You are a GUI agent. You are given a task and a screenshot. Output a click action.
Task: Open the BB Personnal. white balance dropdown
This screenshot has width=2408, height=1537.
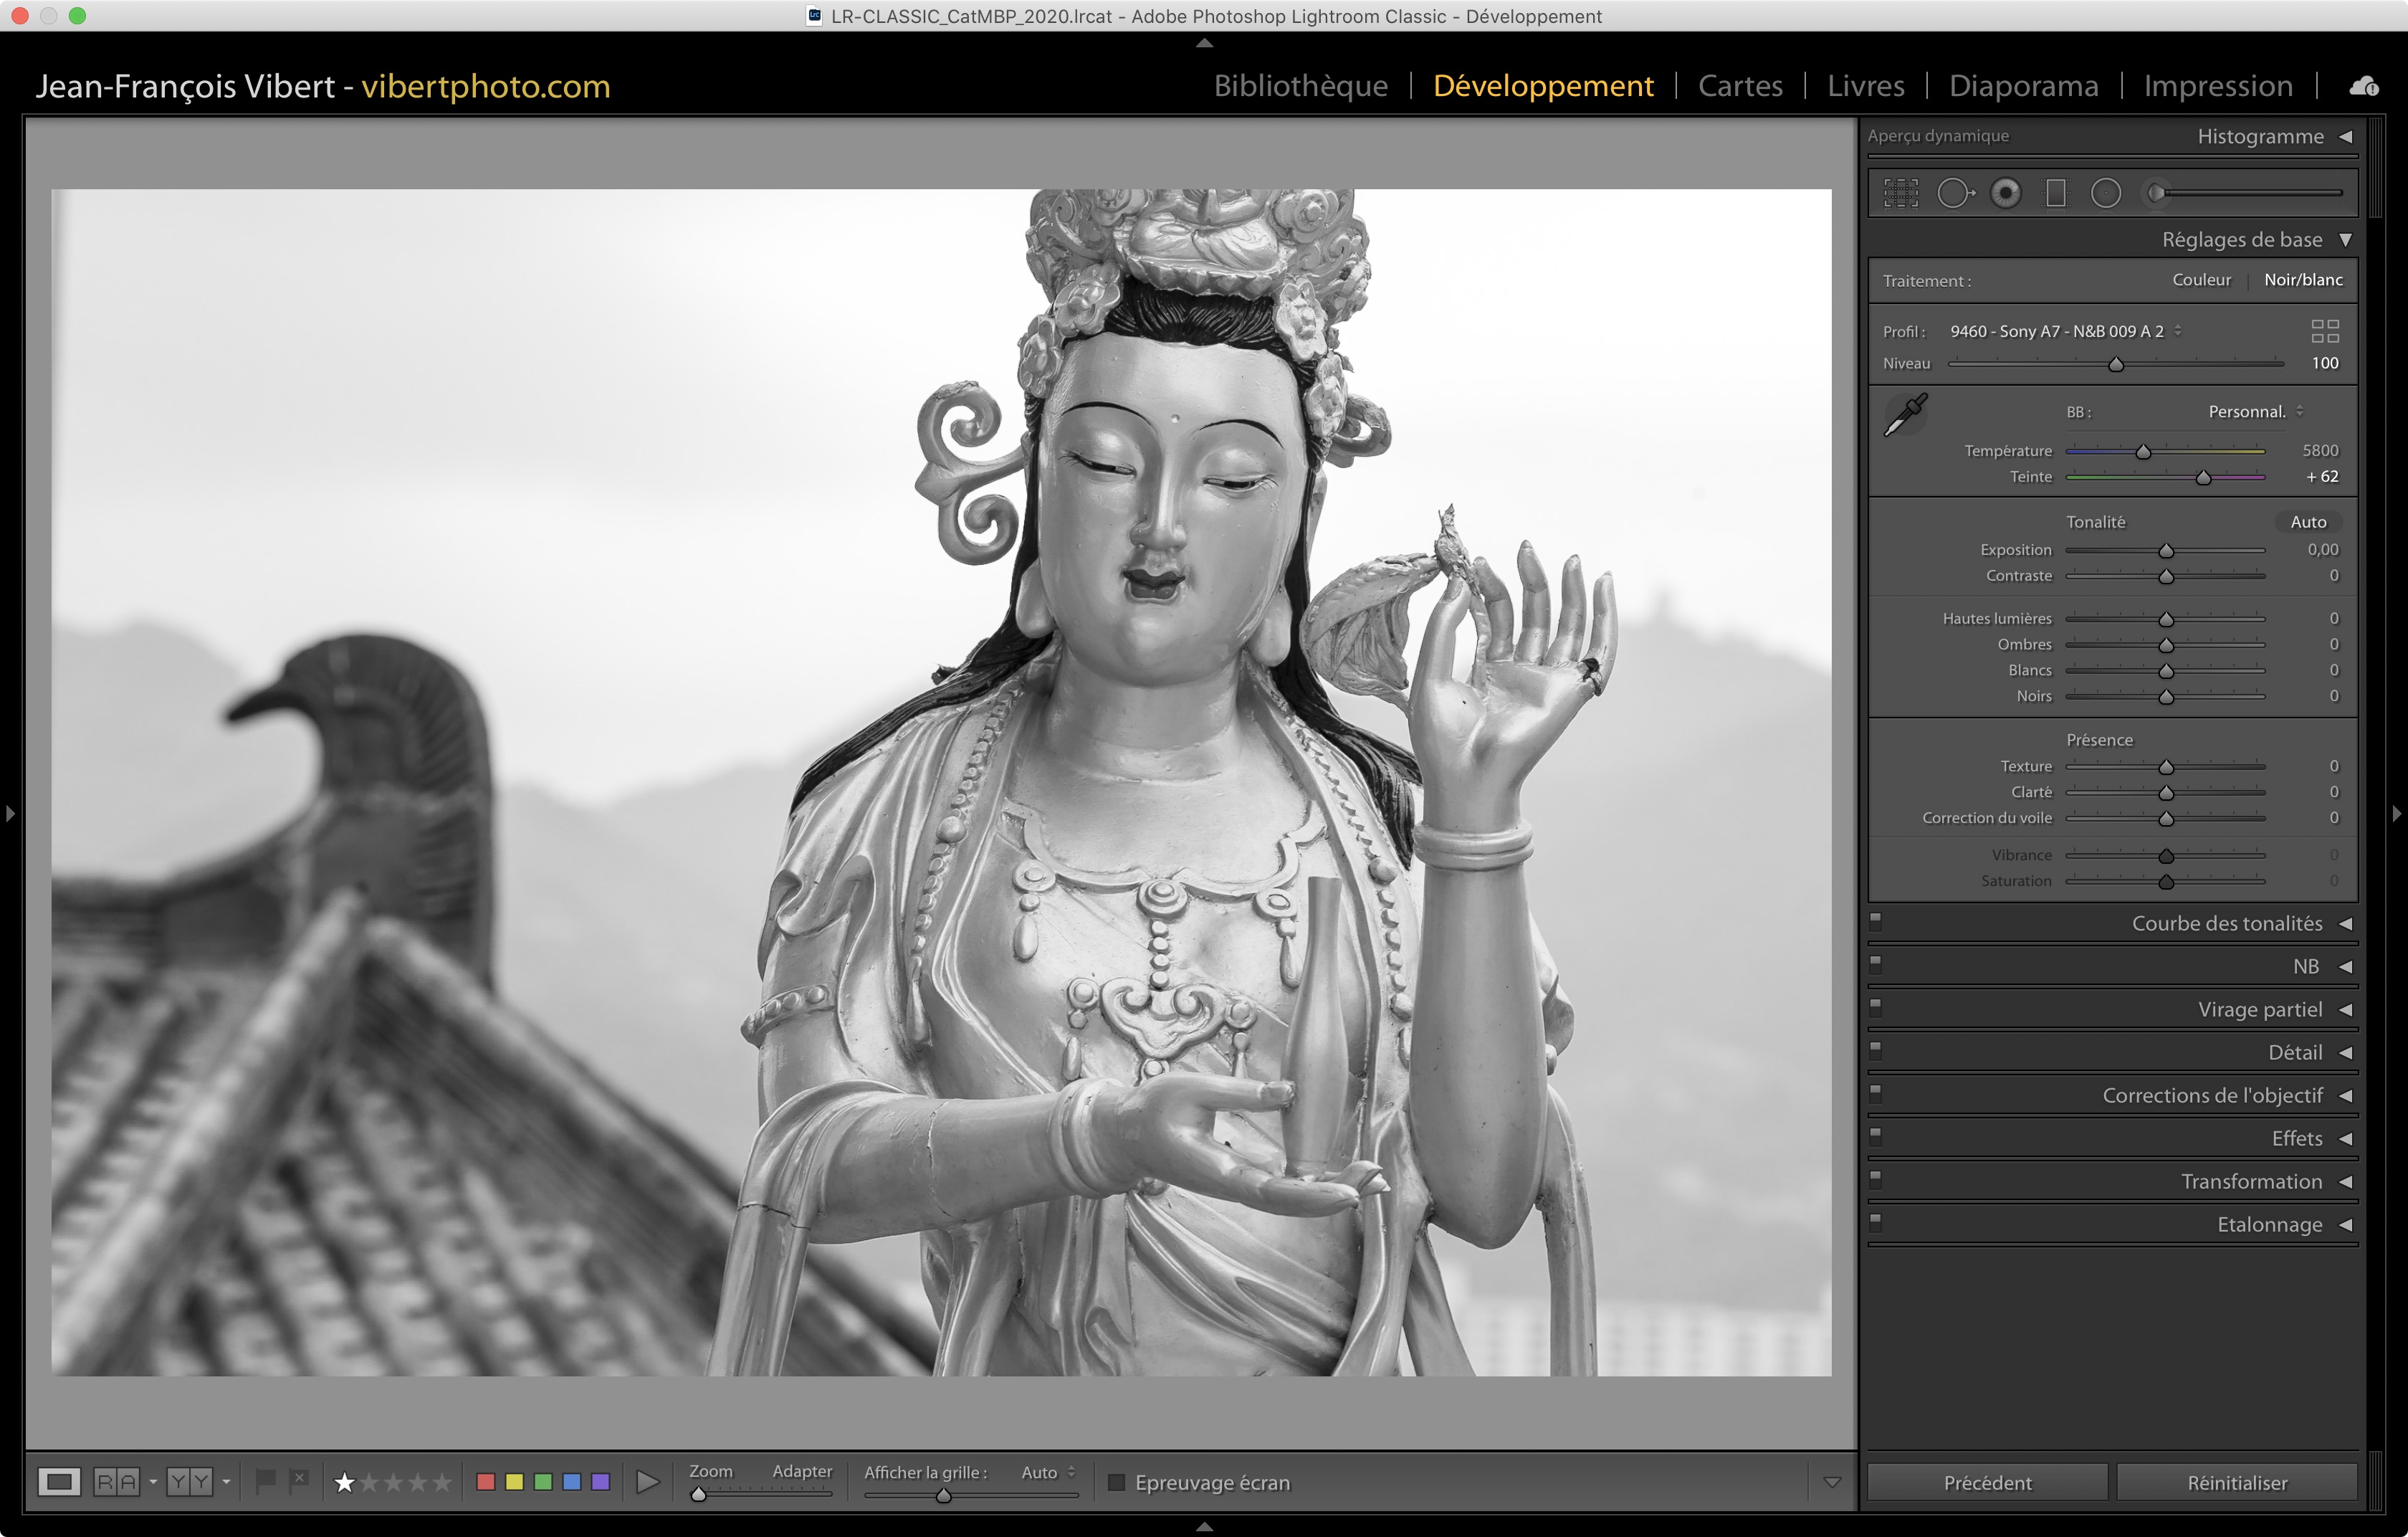click(2255, 412)
